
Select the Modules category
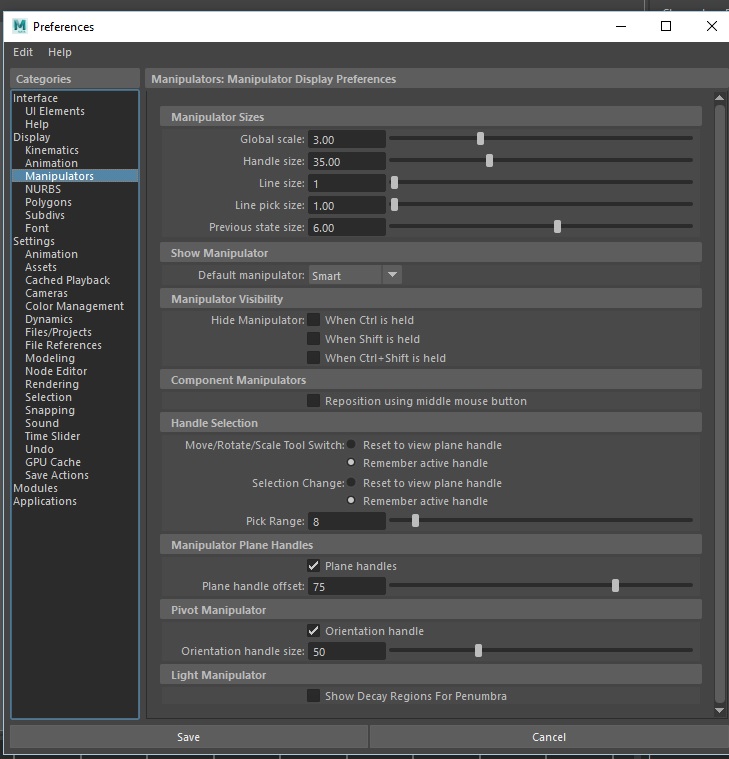click(x=35, y=488)
